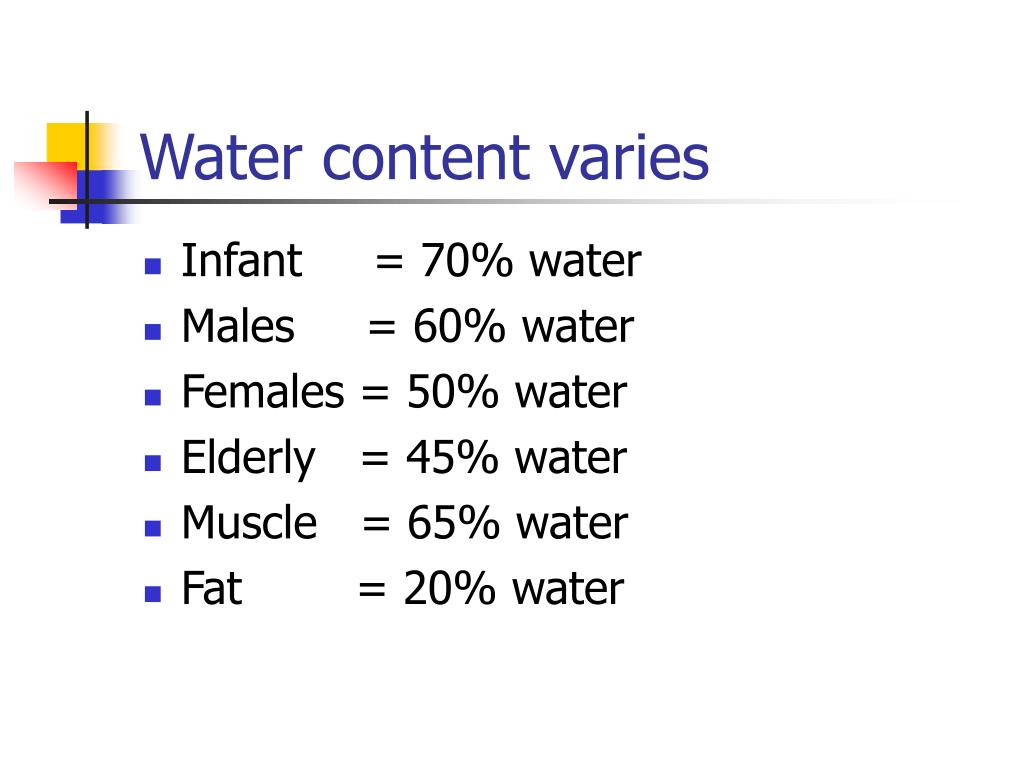This screenshot has width=1024, height=768.
Task: Click the blue square in title decoration
Action: (98, 197)
